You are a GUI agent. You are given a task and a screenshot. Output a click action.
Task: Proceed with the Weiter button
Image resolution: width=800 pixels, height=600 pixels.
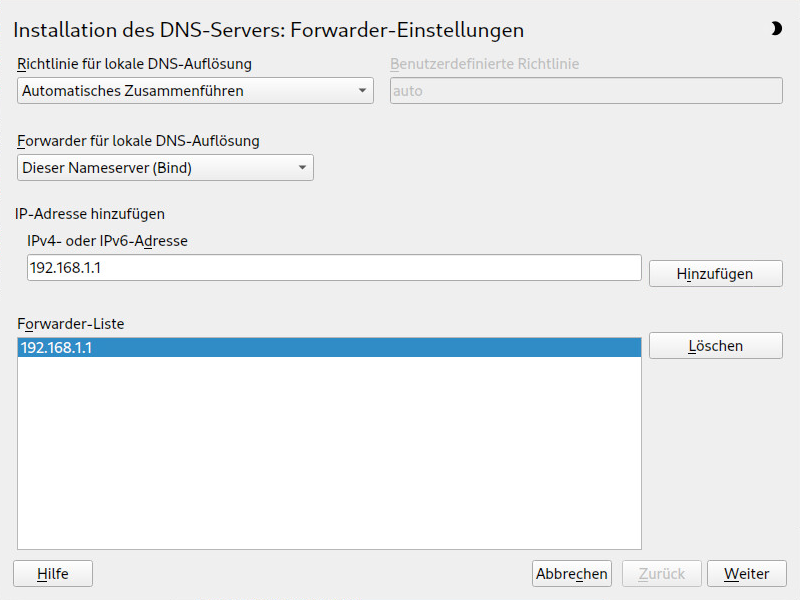click(x=747, y=574)
